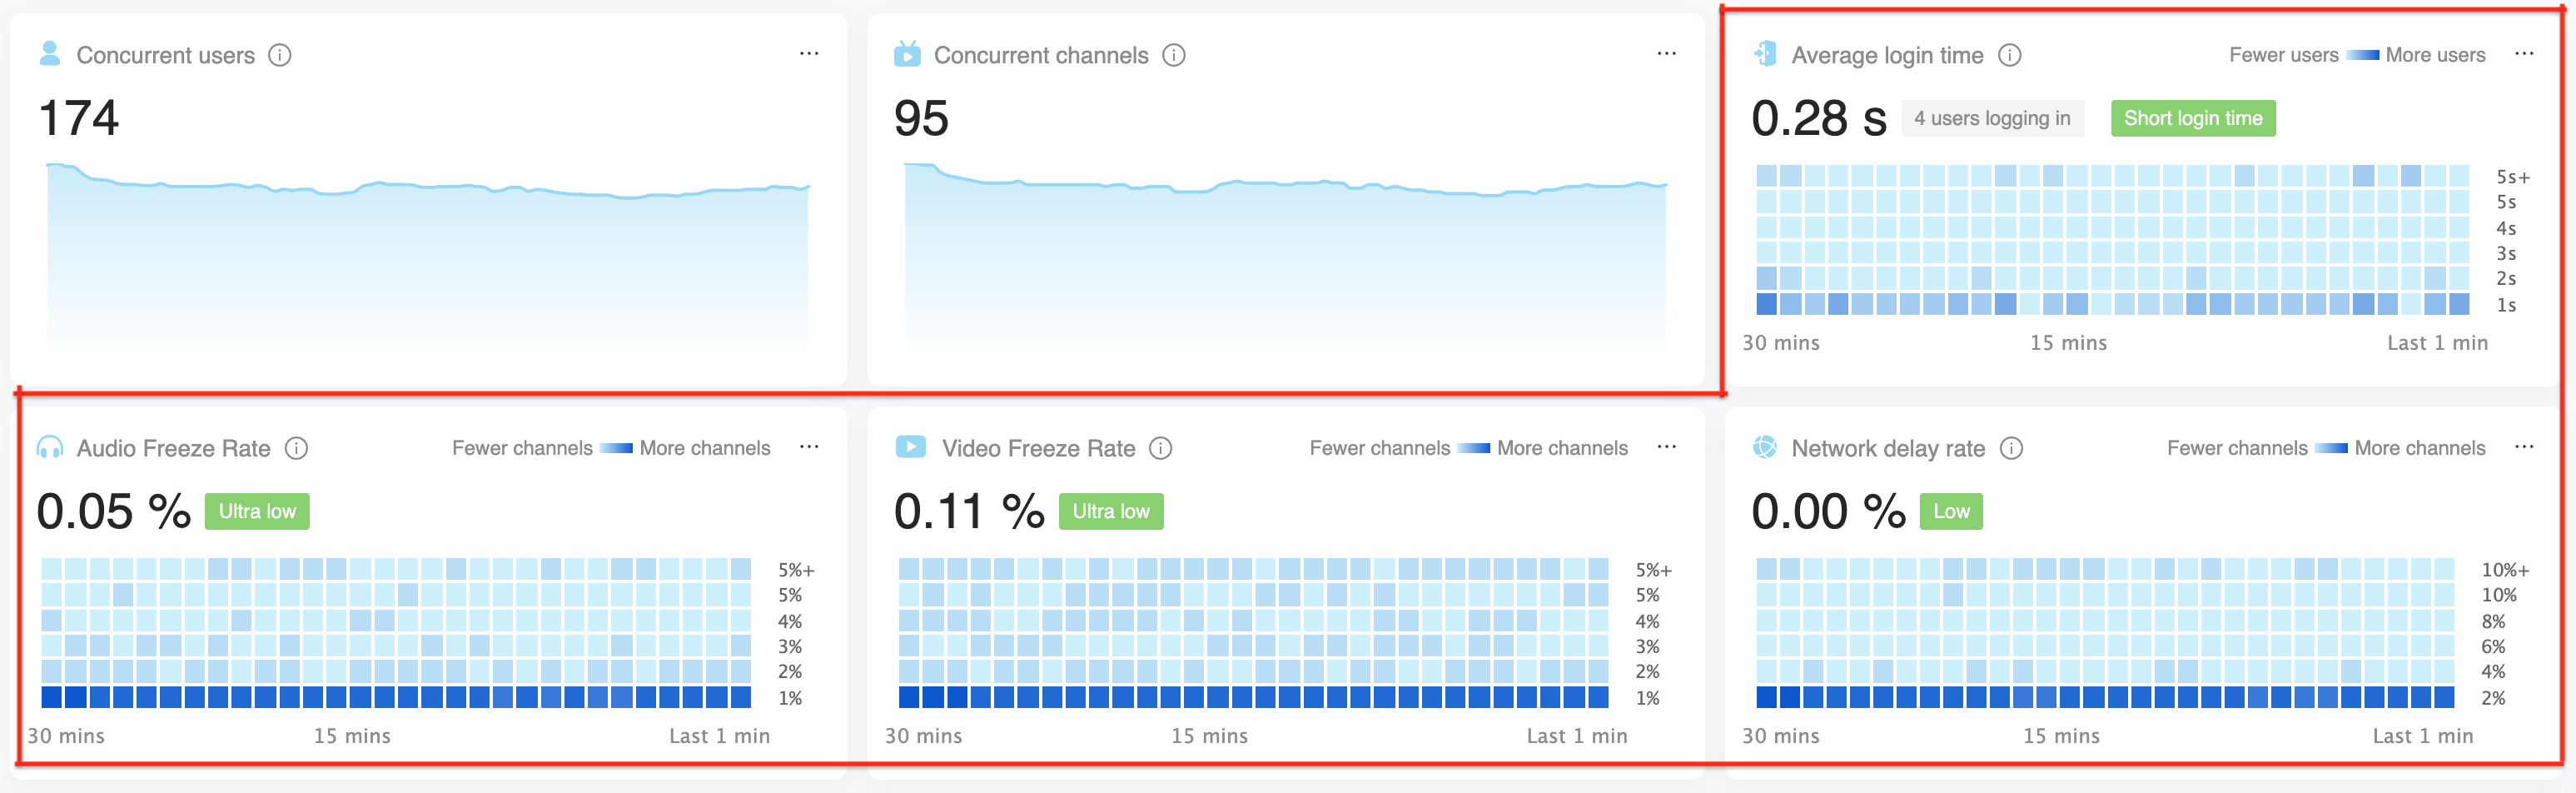2576x793 pixels.
Task: Click Network delay rate info icon
Action: 2011,448
